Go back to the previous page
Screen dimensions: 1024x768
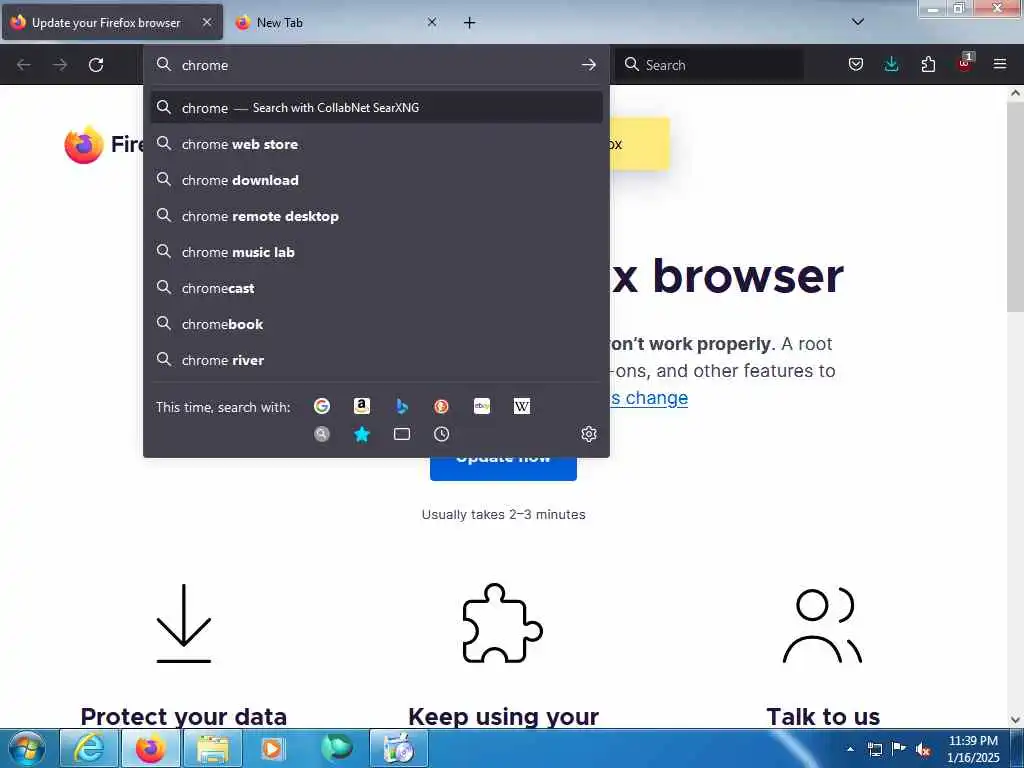(x=24, y=65)
